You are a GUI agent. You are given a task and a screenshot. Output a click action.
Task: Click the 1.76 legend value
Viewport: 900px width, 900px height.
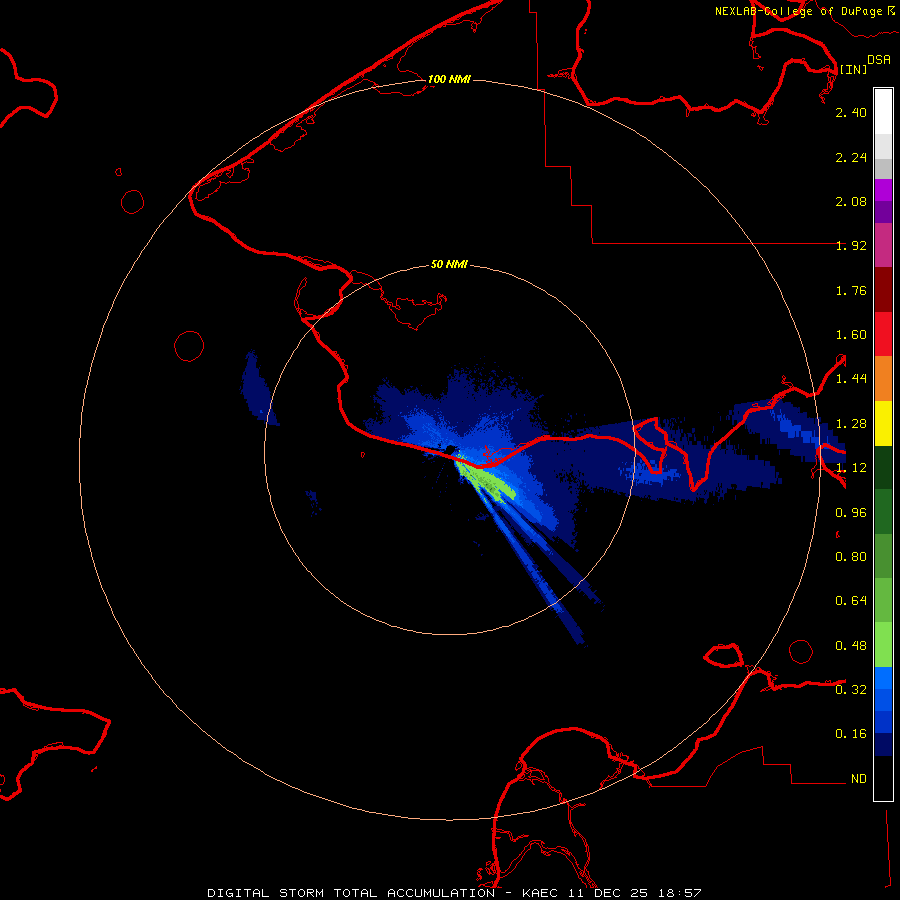tap(851, 290)
